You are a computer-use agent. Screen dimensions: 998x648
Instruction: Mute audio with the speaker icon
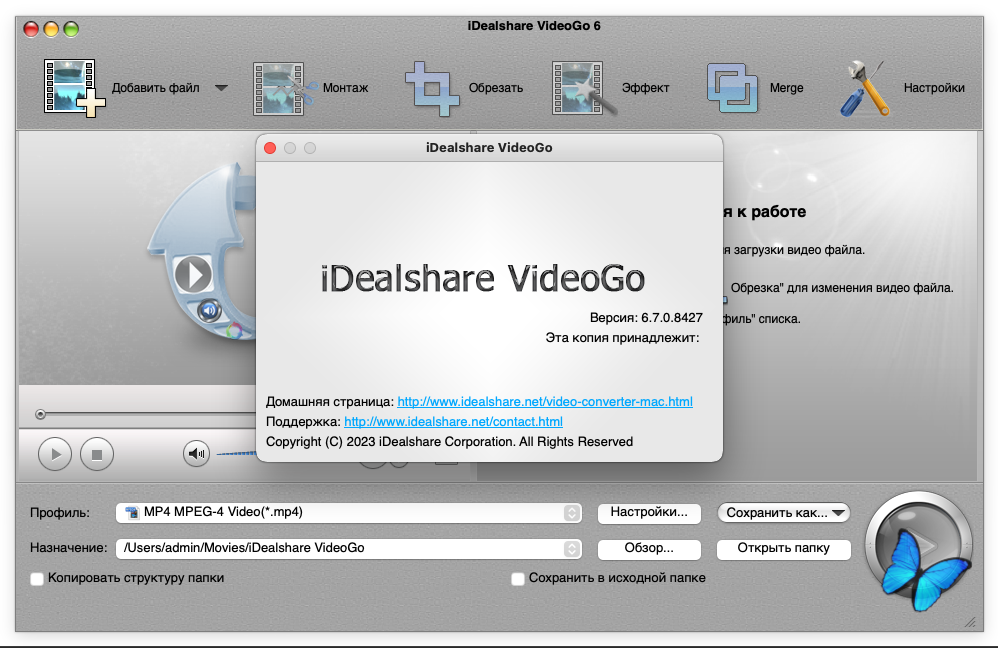[197, 454]
